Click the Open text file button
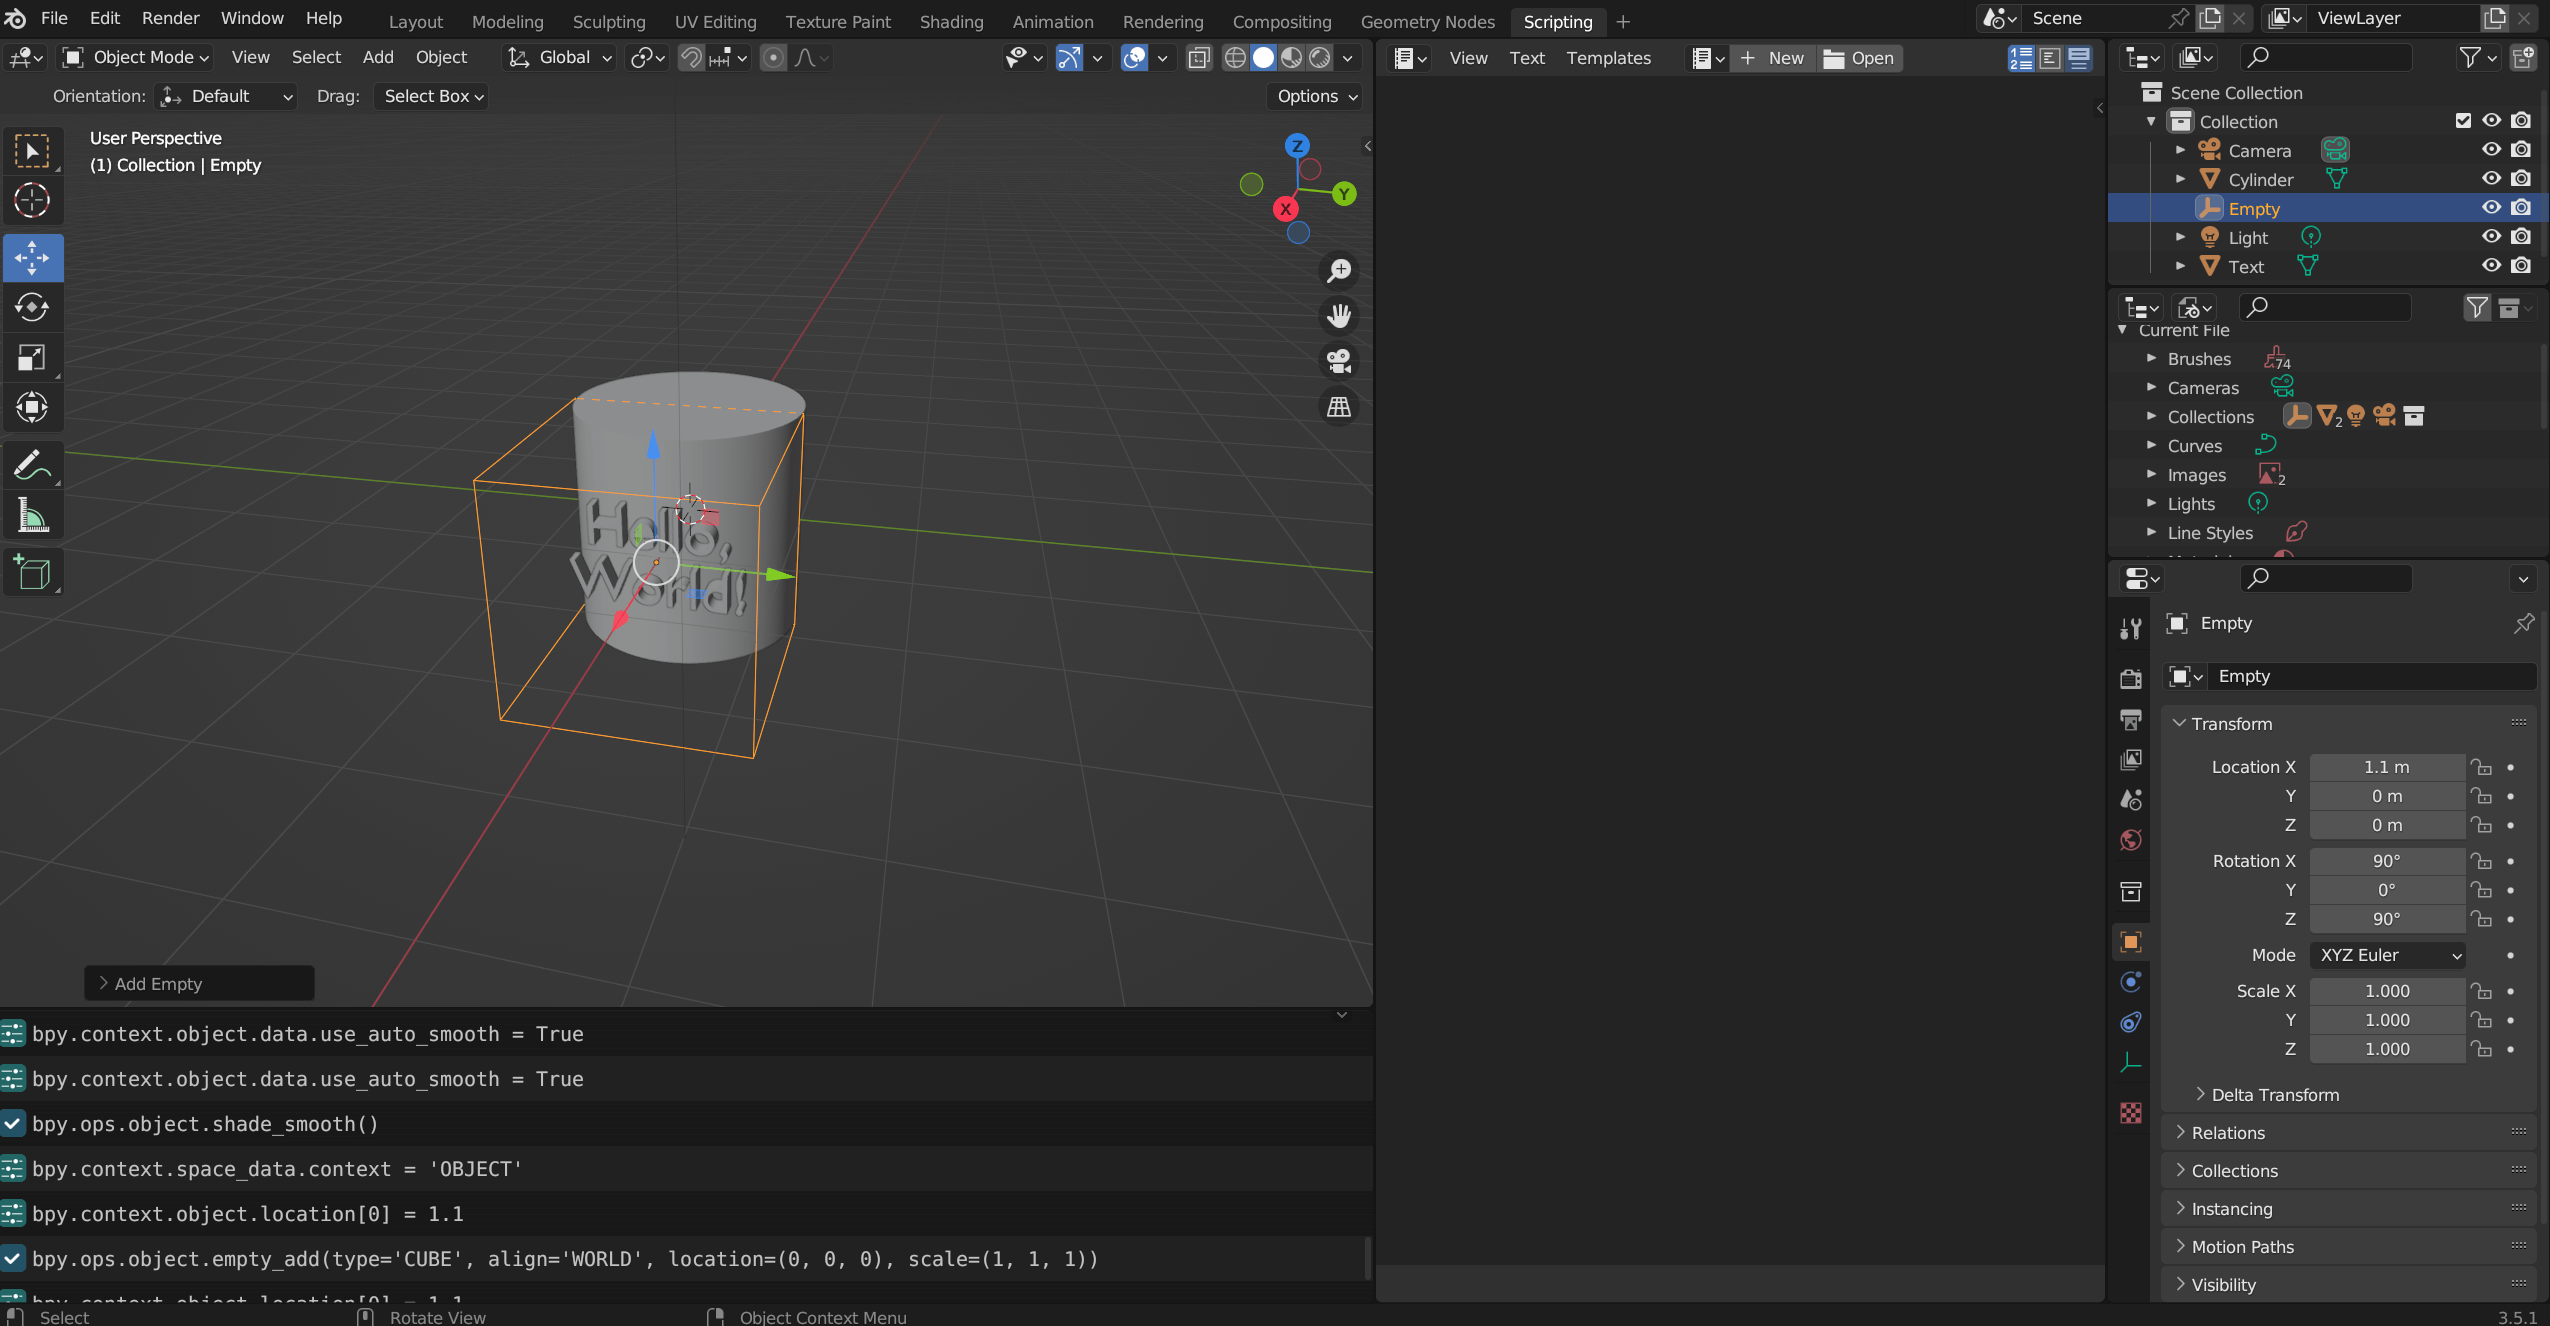Image resolution: width=2550 pixels, height=1326 pixels. (1859, 58)
